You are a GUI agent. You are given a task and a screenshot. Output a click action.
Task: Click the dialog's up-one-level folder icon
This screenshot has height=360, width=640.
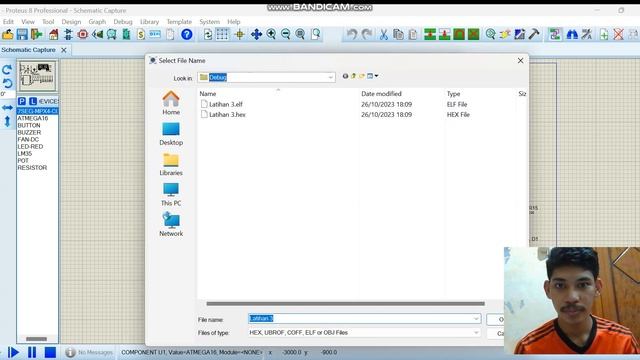point(353,76)
